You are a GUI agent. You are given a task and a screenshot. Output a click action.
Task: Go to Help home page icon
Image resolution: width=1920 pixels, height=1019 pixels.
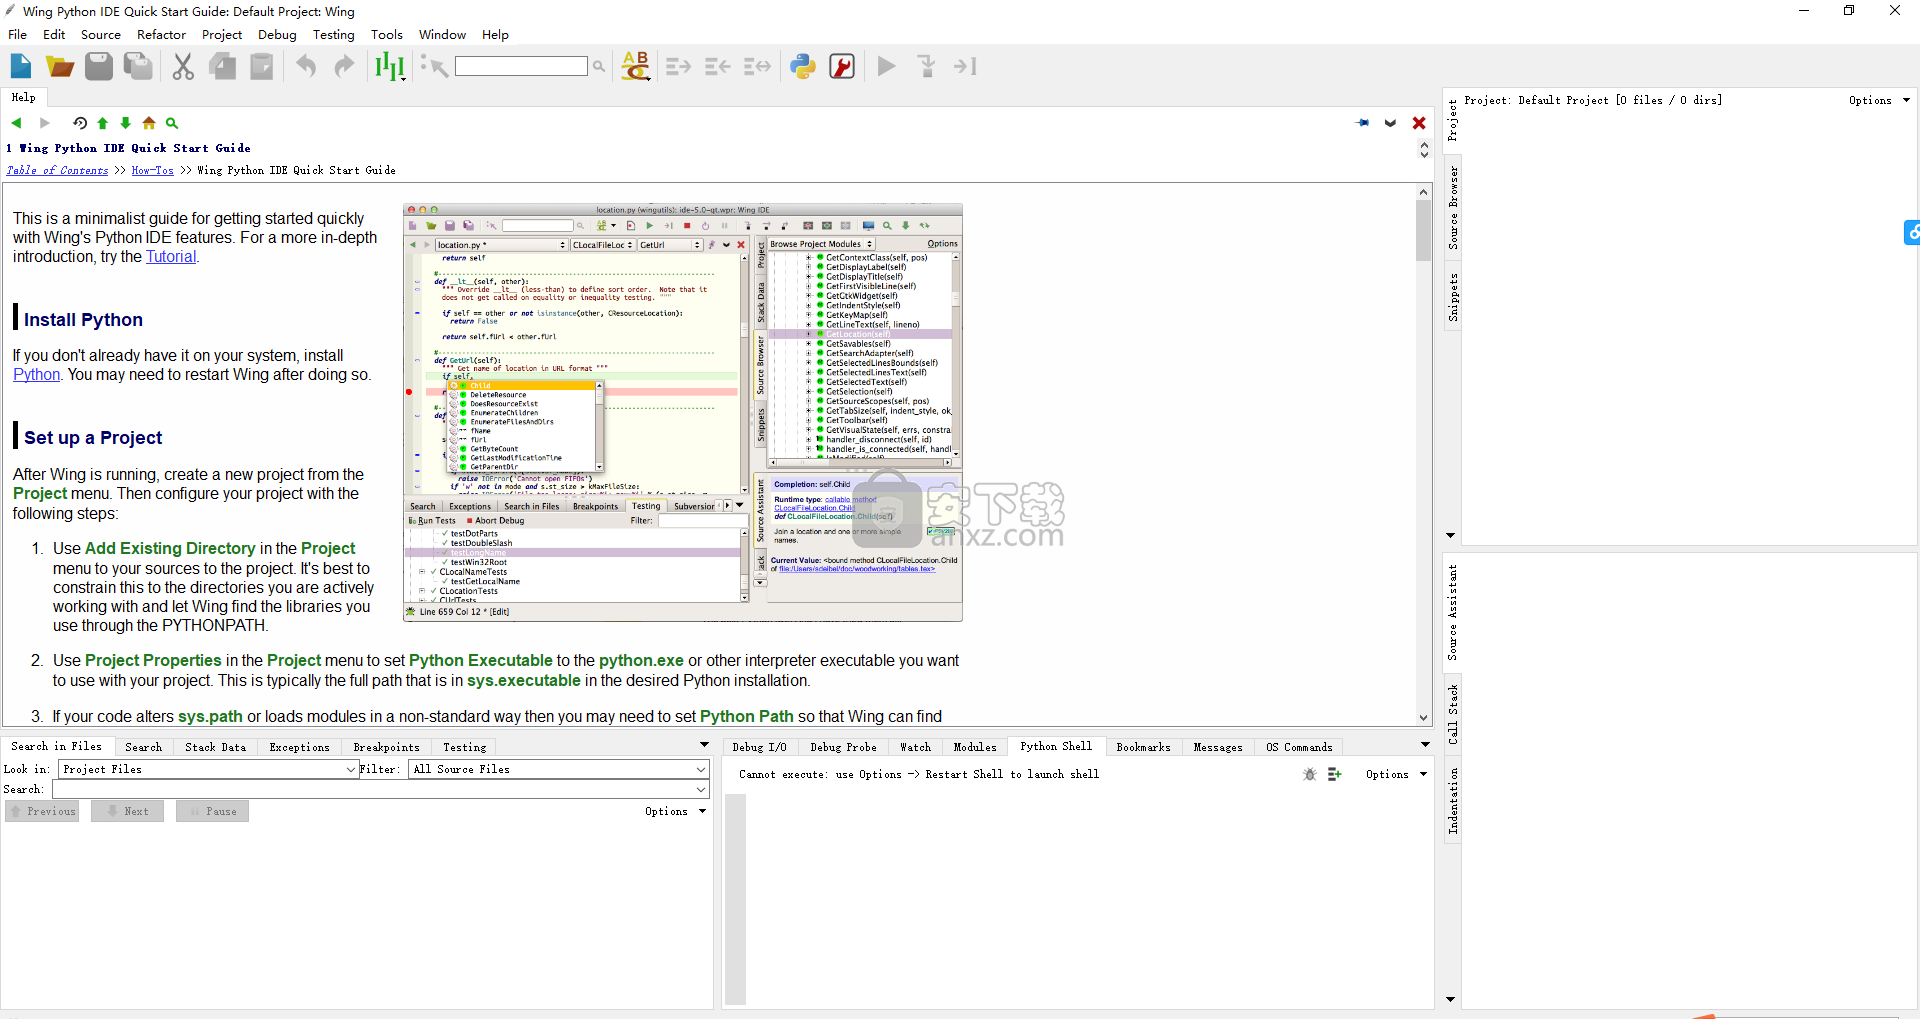149,123
